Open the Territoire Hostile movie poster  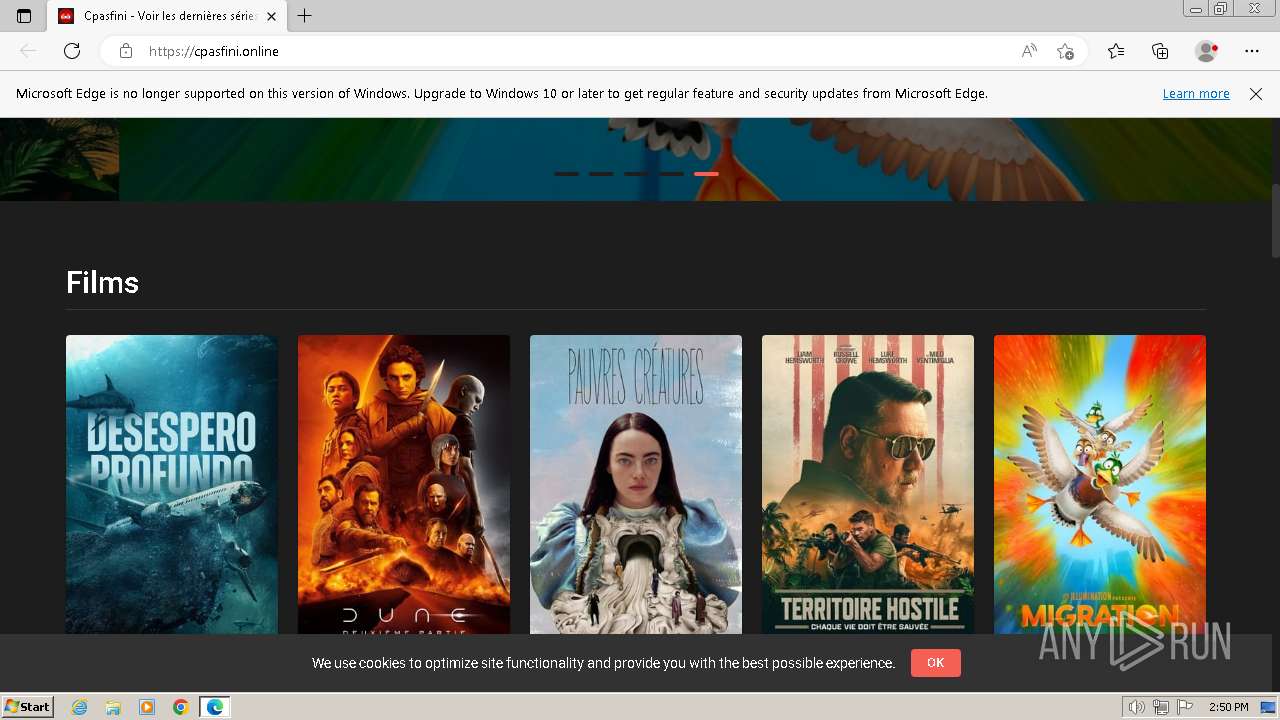868,484
